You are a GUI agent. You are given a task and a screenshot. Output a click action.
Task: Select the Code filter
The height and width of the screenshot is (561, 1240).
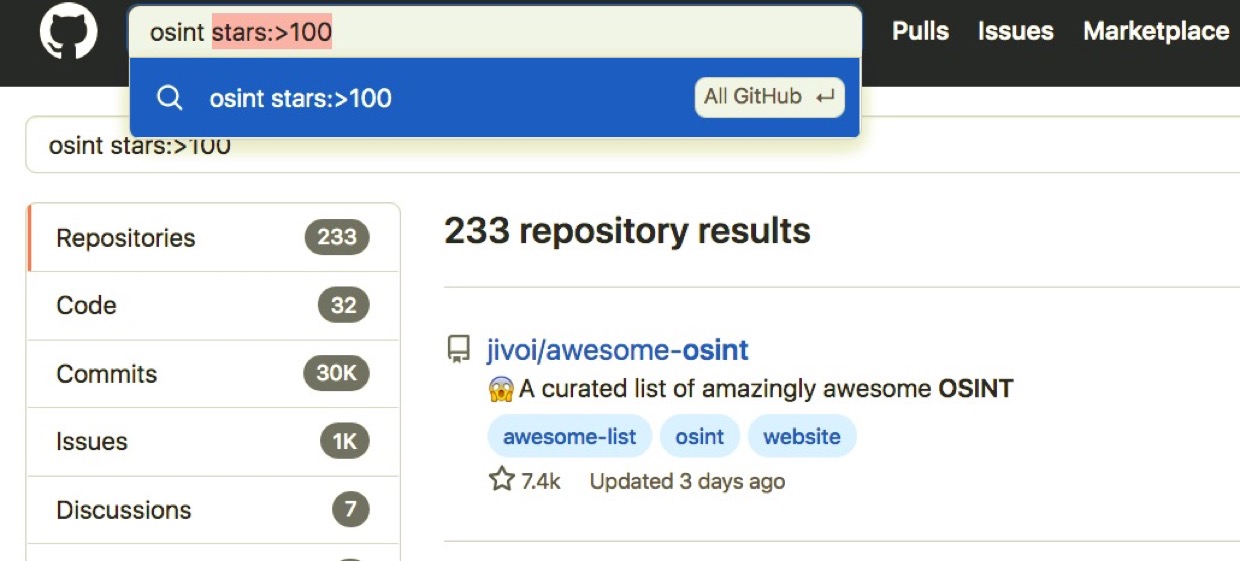click(x=213, y=305)
